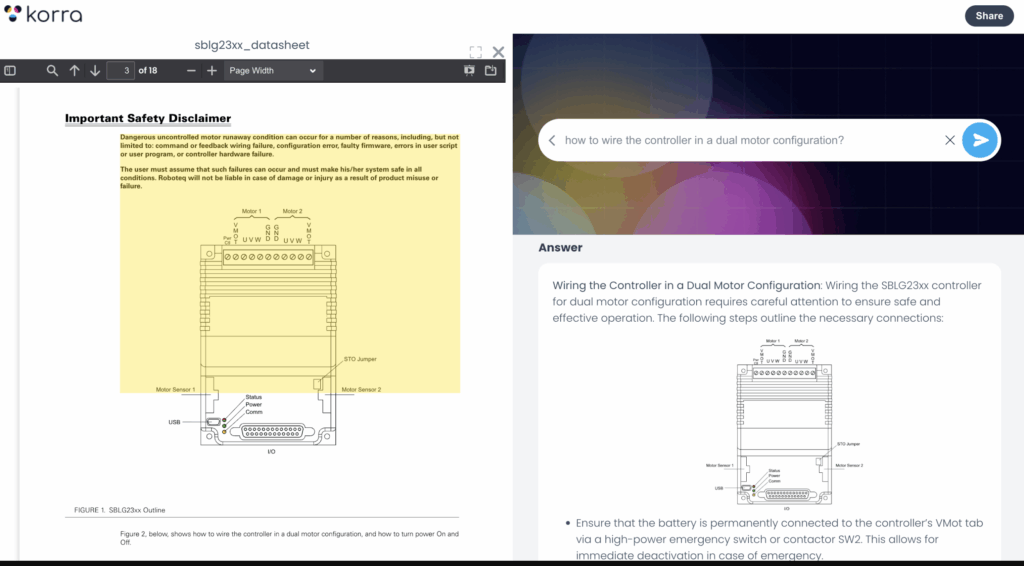The width and height of the screenshot is (1024, 566).
Task: Open the Page Width zoom dropdown
Action: coord(271,71)
